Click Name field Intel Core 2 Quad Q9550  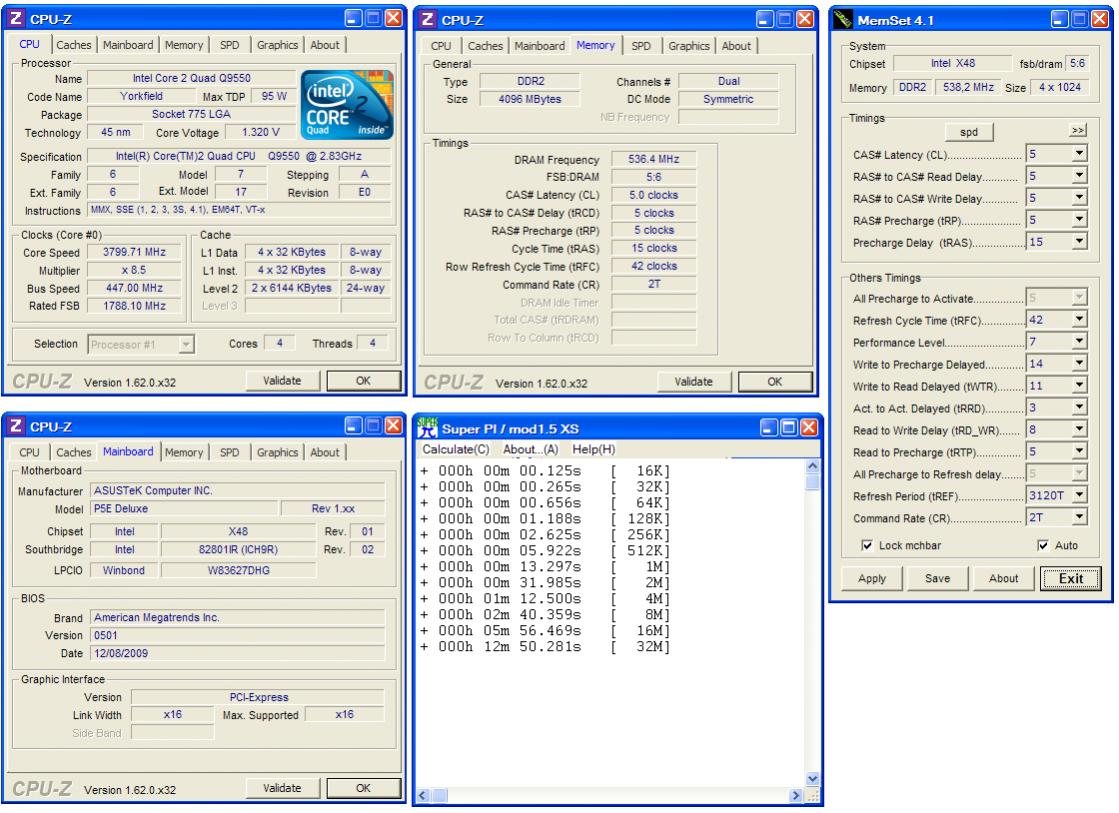pyautogui.click(x=191, y=79)
